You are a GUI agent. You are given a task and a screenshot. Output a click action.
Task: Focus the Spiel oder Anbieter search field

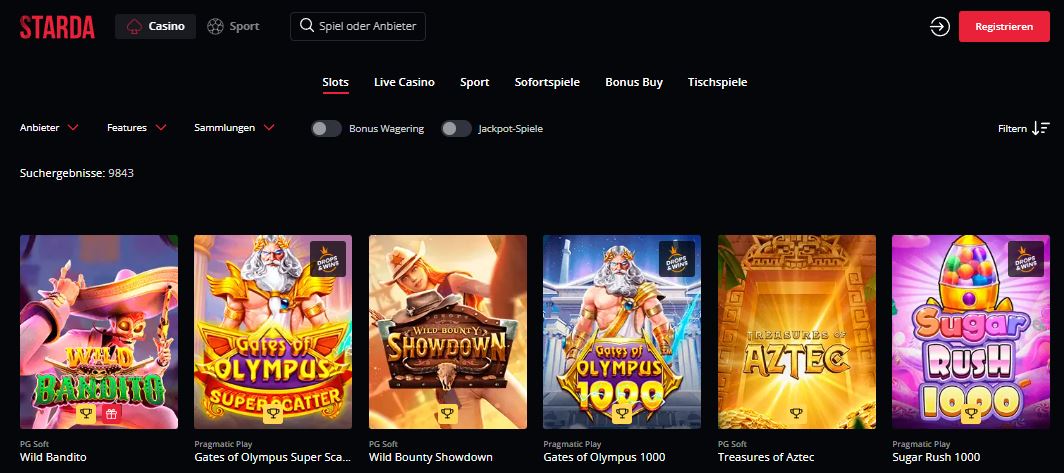(x=358, y=26)
